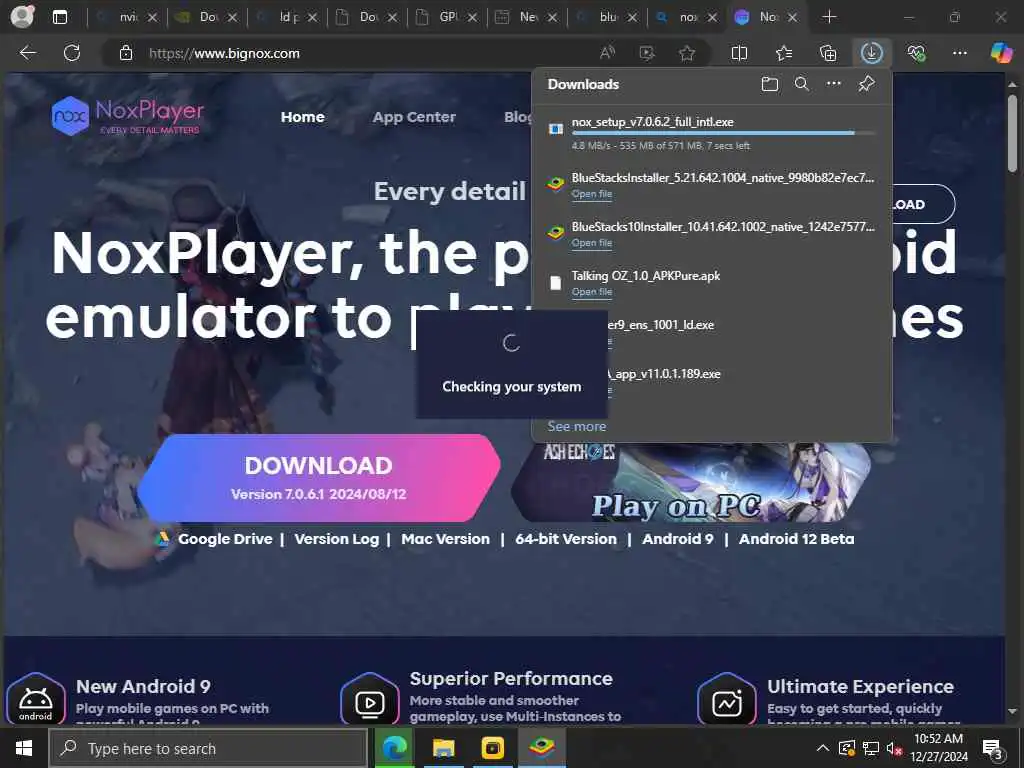The height and width of the screenshot is (768, 1024).
Task: Open the favorites list icon
Action: [784, 53]
